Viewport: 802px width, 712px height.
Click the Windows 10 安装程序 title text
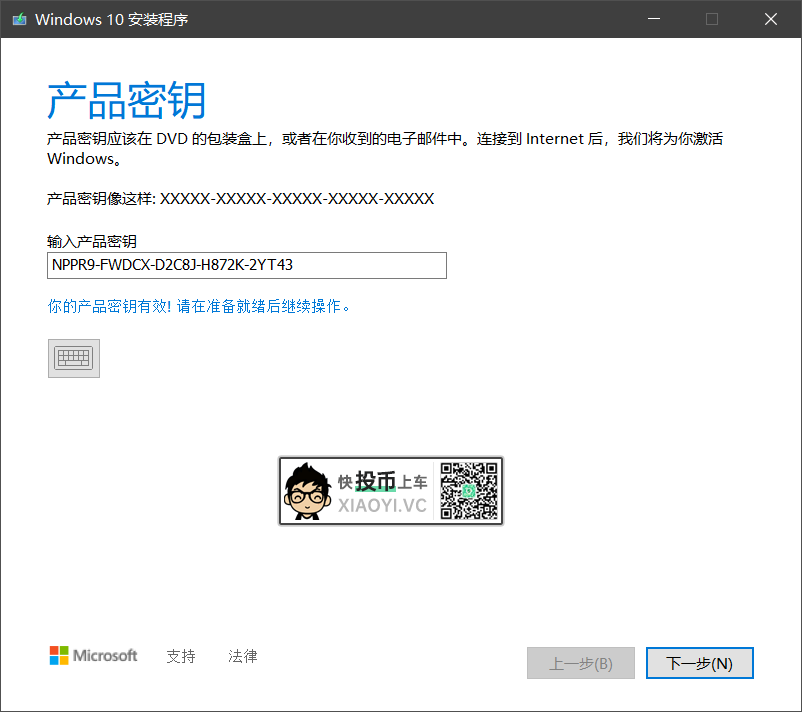point(112,19)
